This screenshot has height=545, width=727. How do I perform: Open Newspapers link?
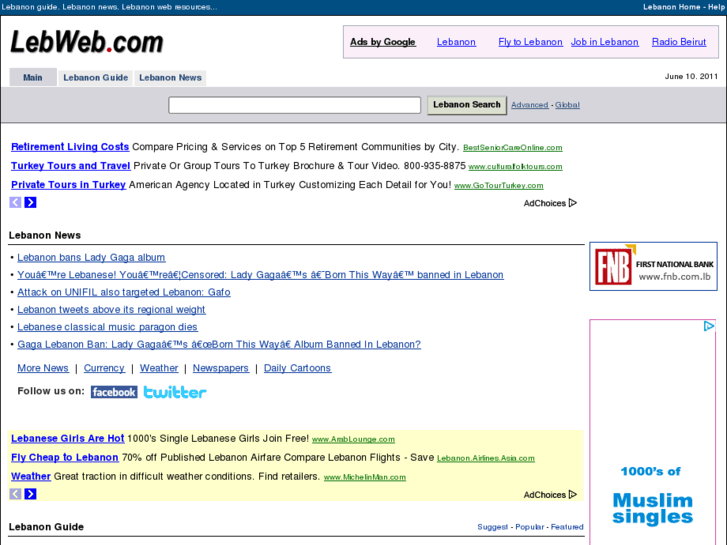221,368
